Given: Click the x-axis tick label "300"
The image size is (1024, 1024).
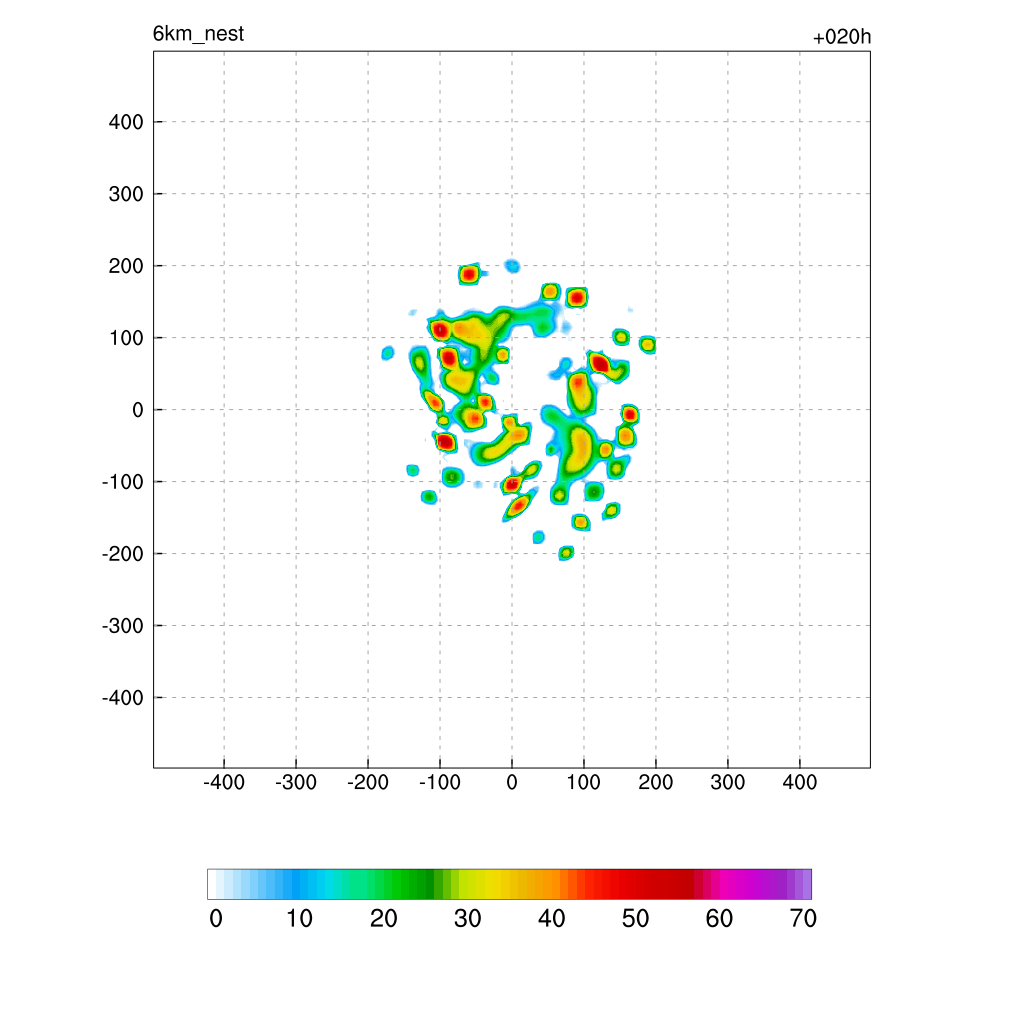Looking at the screenshot, I should (728, 782).
